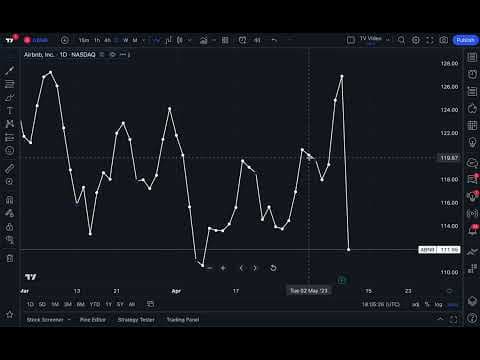Open the Strategy Tester tab

(136, 320)
